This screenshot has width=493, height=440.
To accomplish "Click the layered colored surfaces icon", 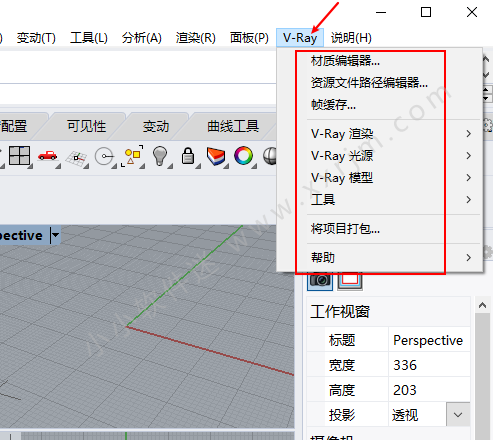I will point(216,156).
